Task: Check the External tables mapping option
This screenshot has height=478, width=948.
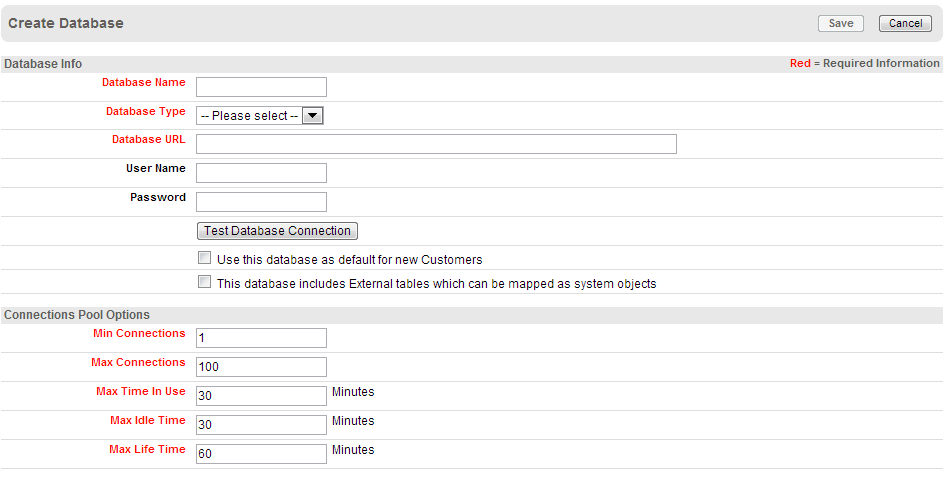Action: [205, 283]
